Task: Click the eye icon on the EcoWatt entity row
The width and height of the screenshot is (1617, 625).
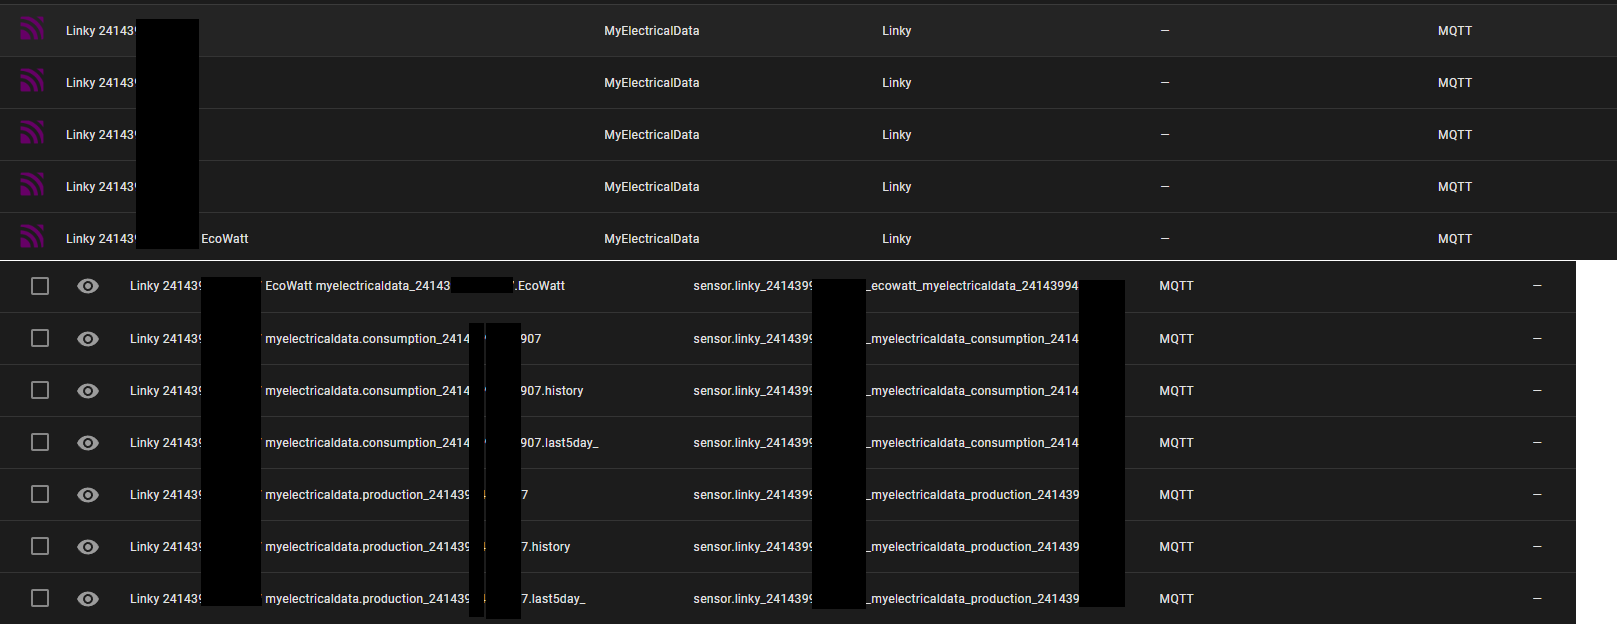Action: [88, 286]
